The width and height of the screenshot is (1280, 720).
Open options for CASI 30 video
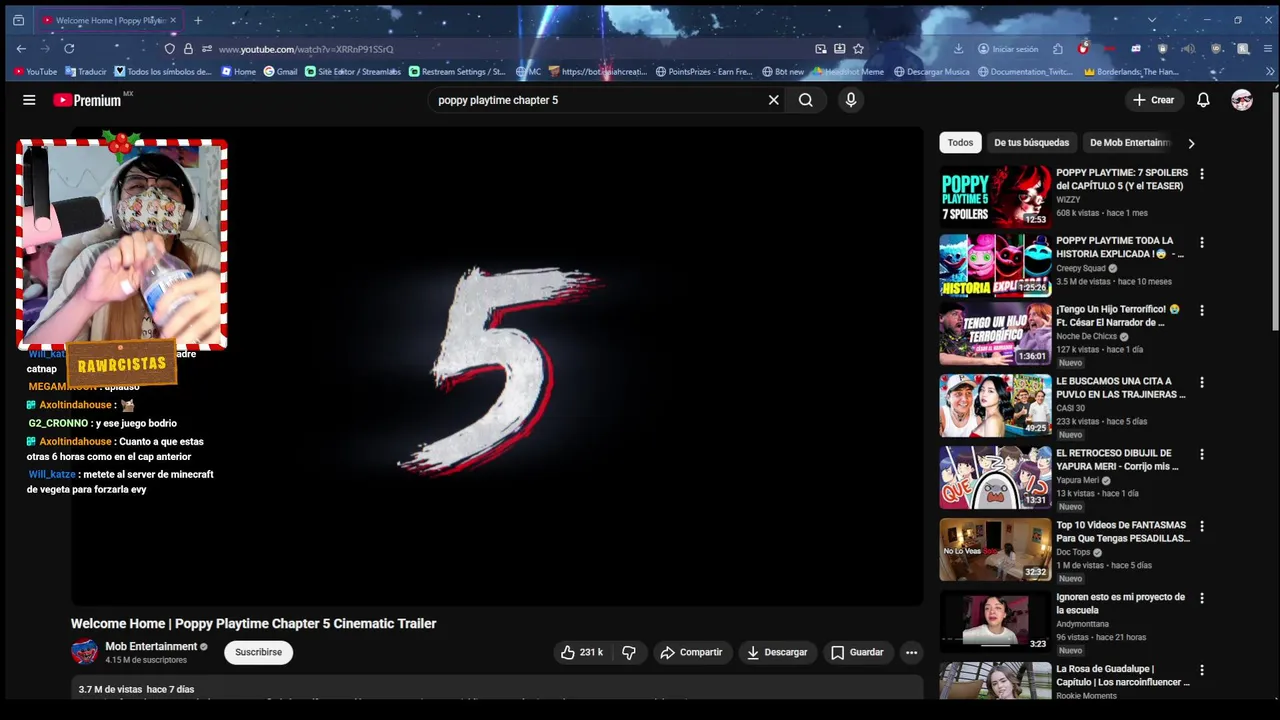tap(1202, 382)
